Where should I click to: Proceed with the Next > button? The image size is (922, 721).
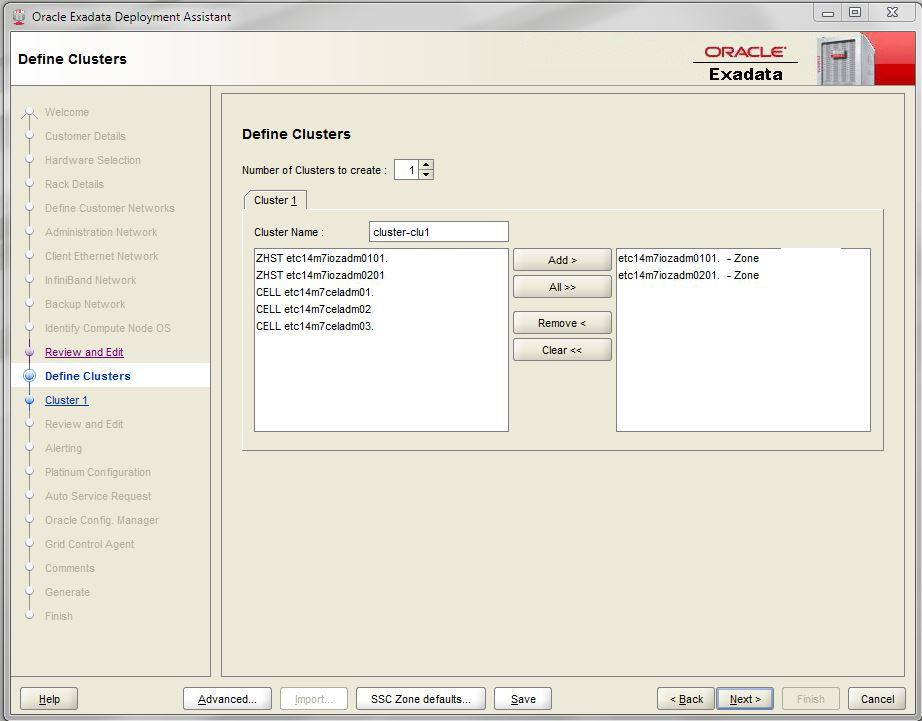744,699
